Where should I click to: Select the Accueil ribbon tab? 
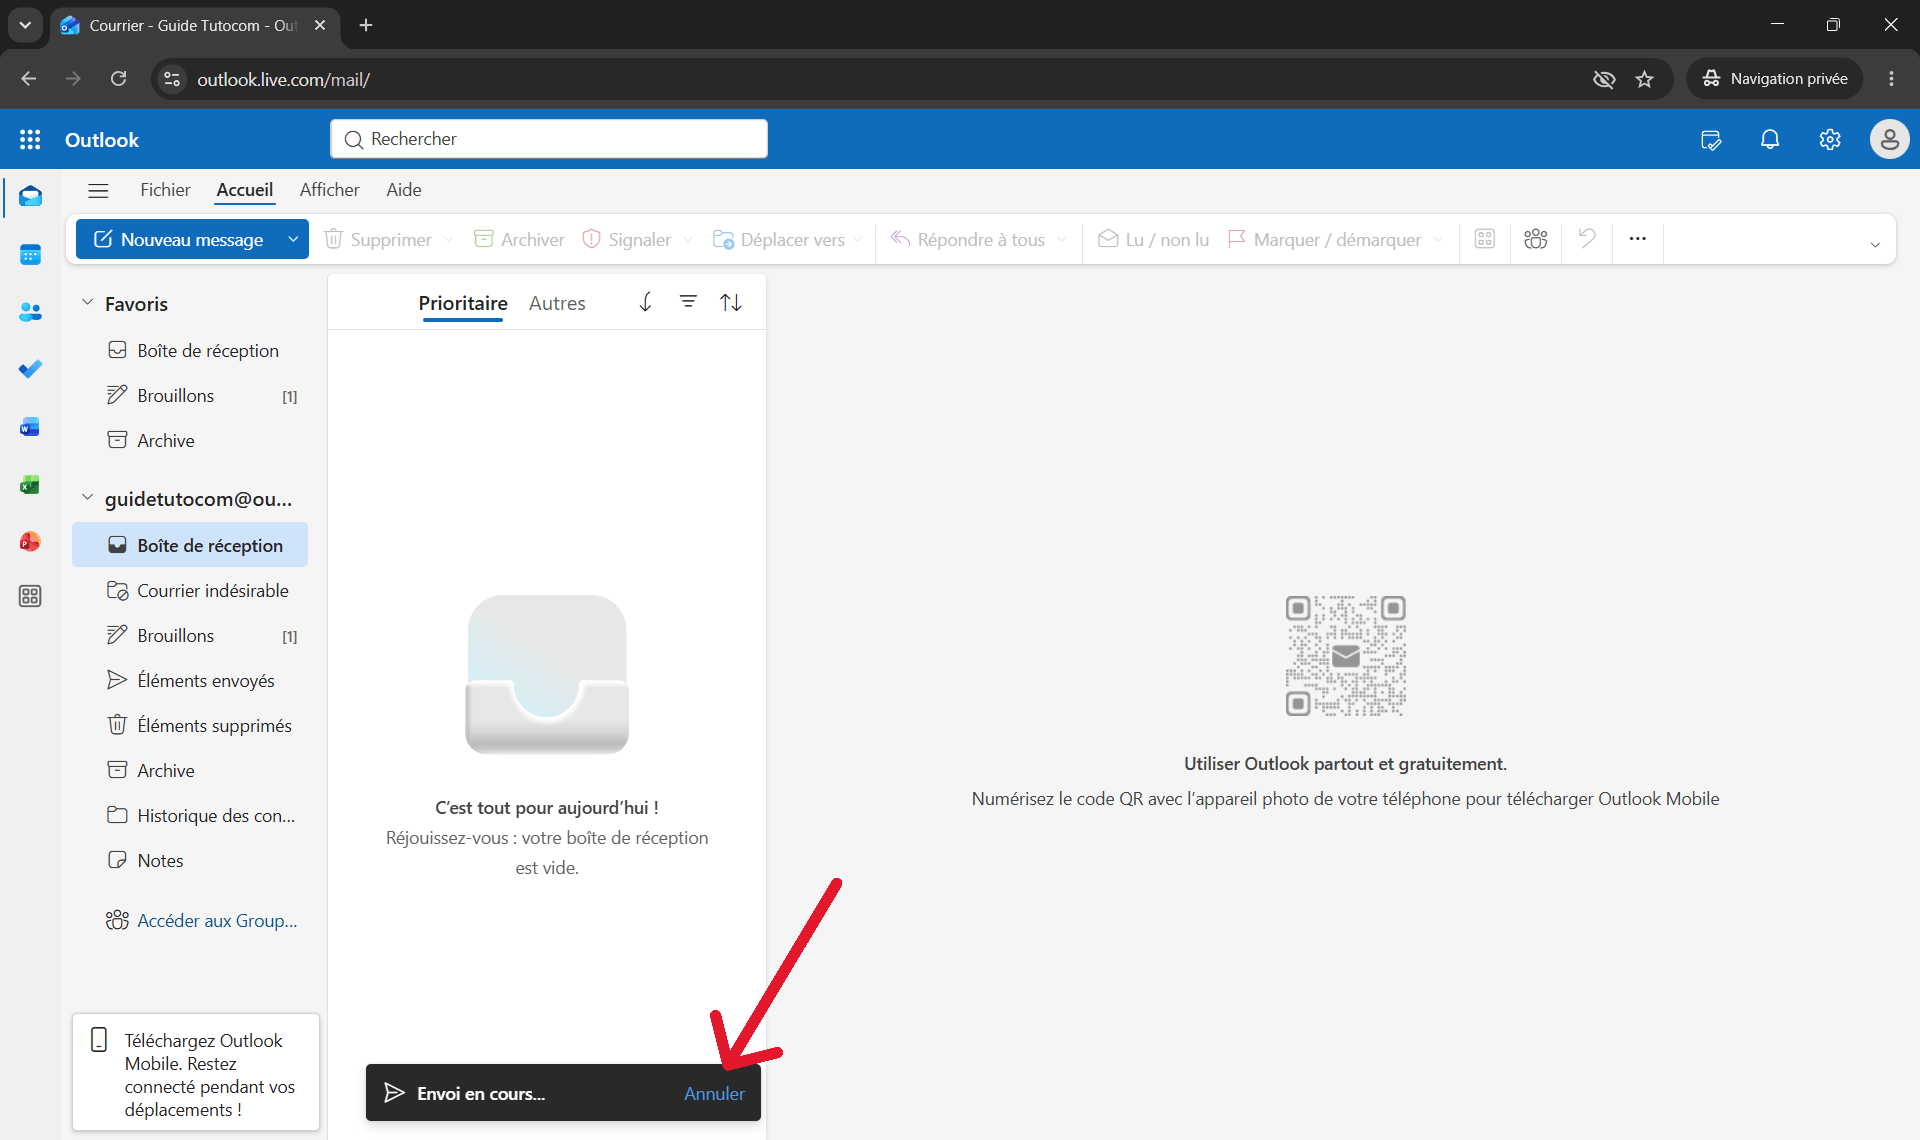click(245, 190)
